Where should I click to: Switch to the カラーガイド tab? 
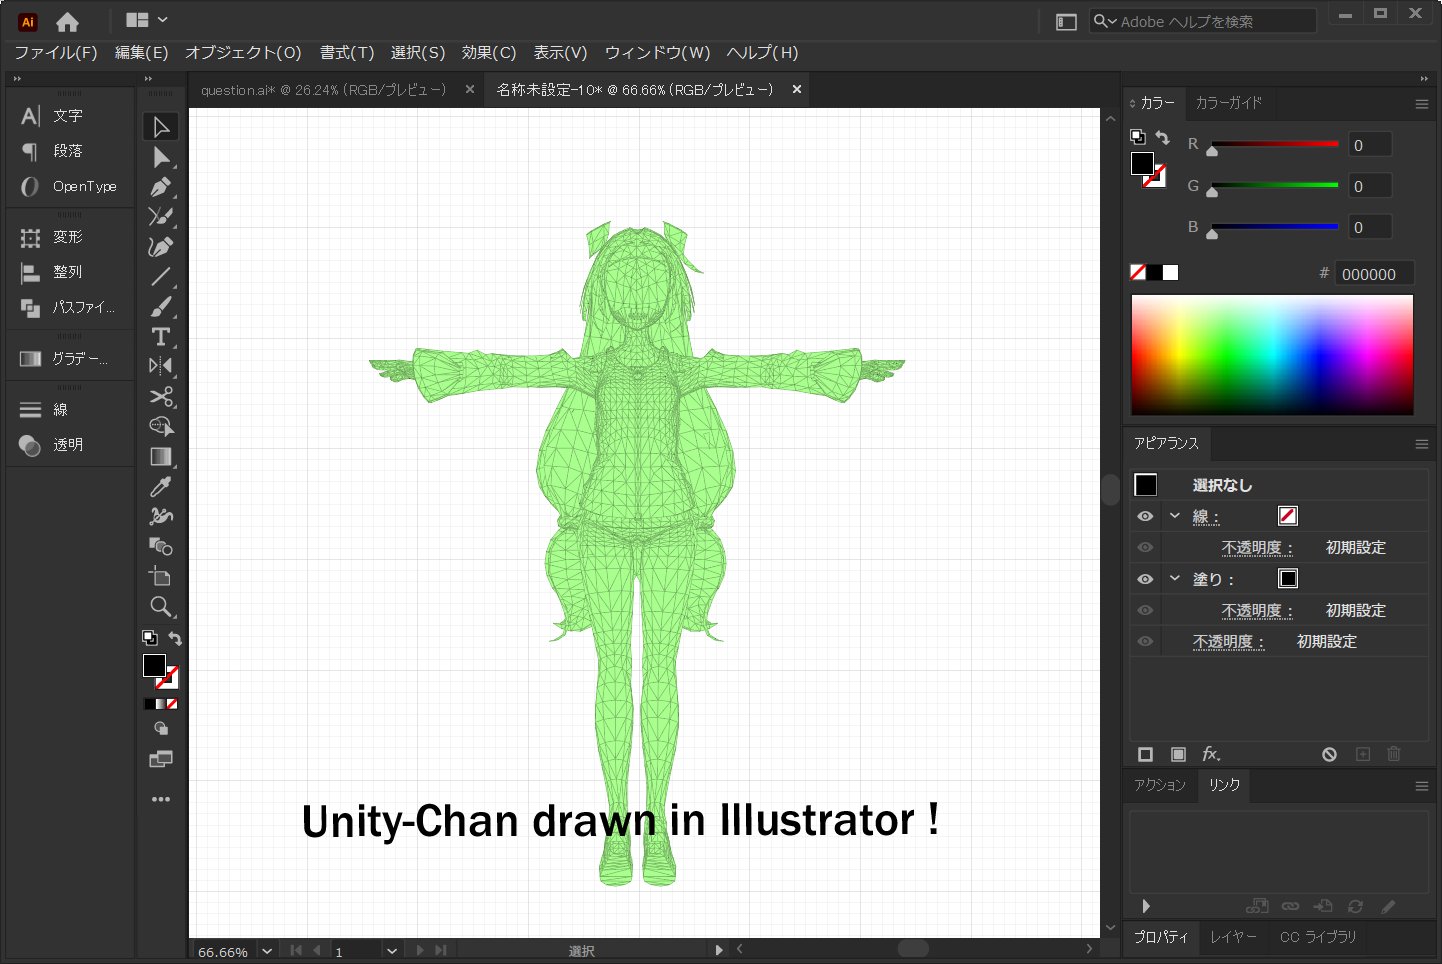click(x=1229, y=103)
